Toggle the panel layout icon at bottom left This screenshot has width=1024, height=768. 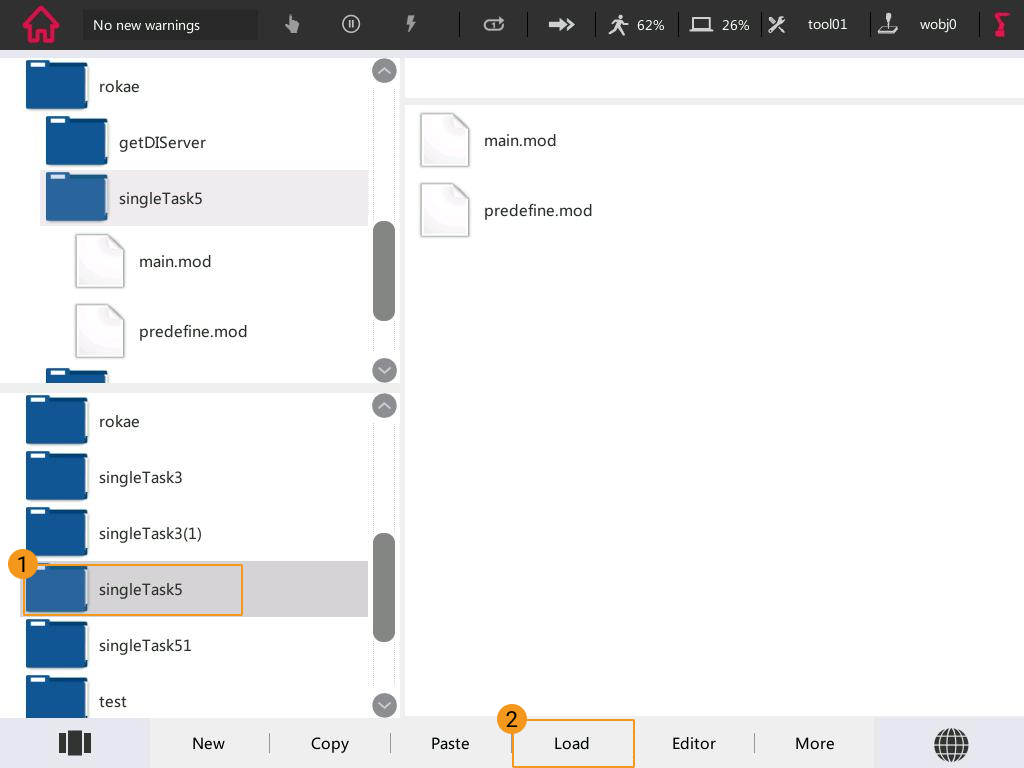pyautogui.click(x=75, y=743)
